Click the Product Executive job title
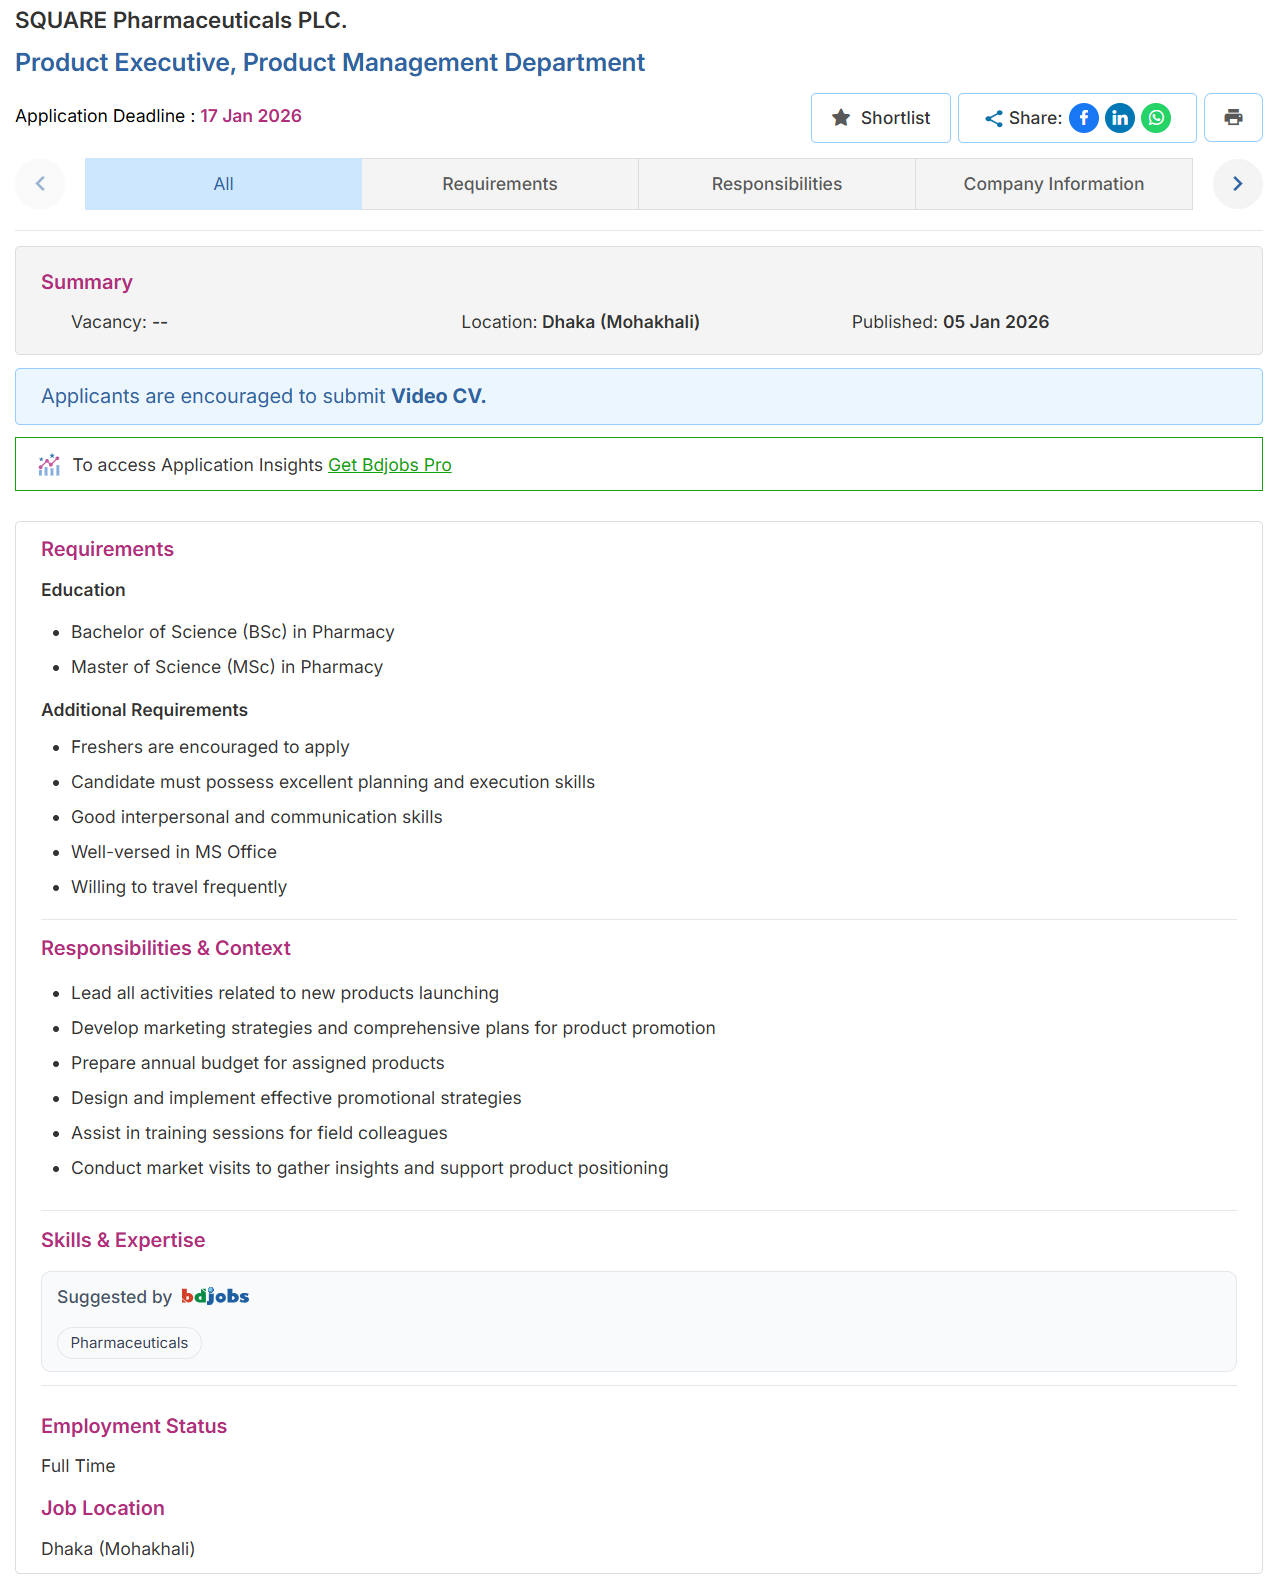 click(330, 62)
